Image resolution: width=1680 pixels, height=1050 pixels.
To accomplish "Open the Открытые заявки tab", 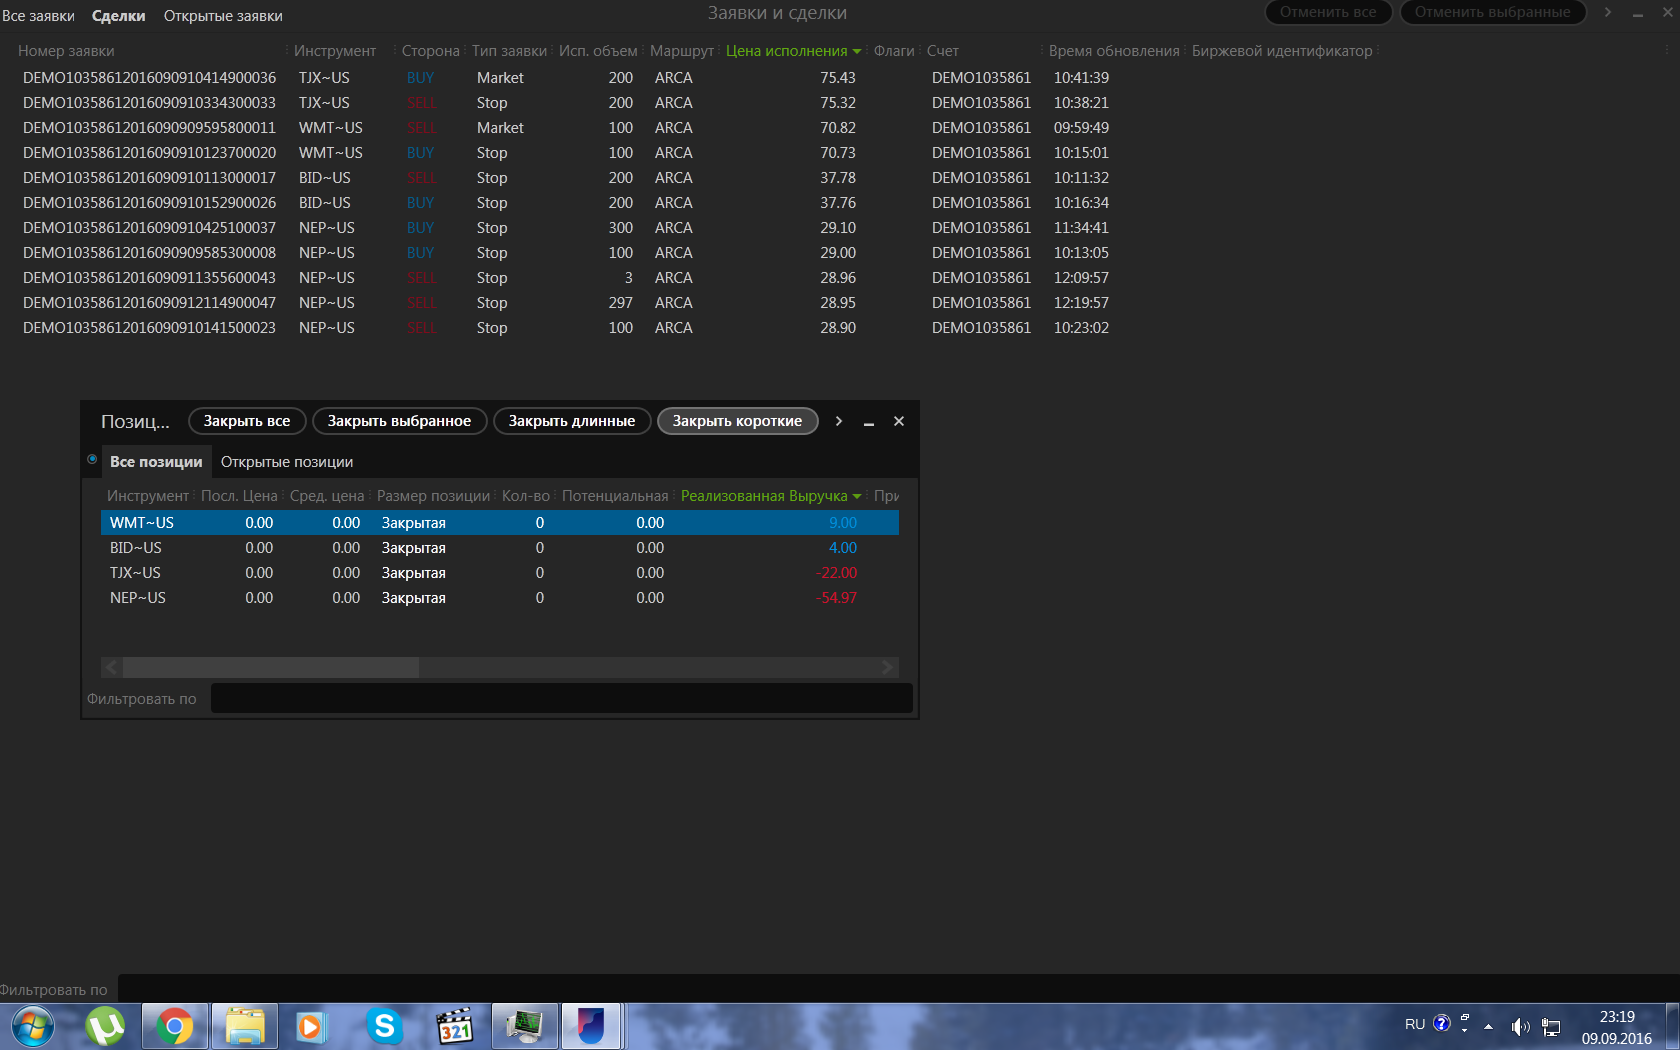I will [x=223, y=16].
